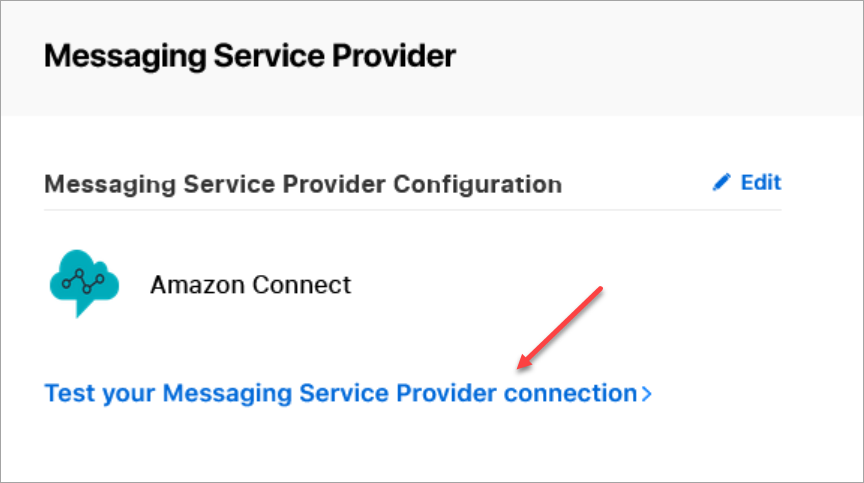Click the connected-nodes graphic inside the cloud logo
The height and width of the screenshot is (483, 864).
pos(82,281)
